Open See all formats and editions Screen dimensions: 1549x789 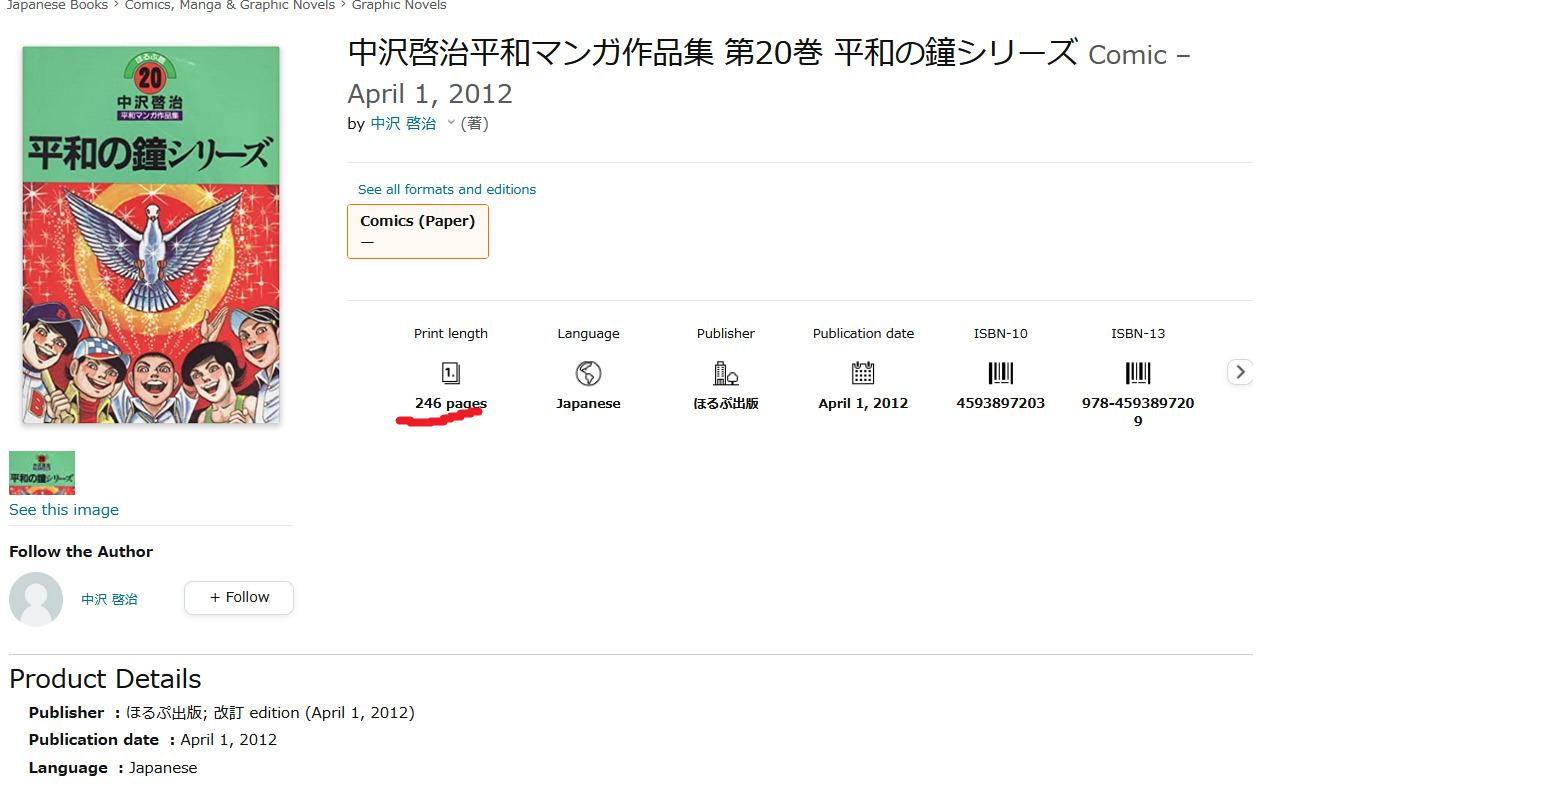pyautogui.click(x=446, y=189)
